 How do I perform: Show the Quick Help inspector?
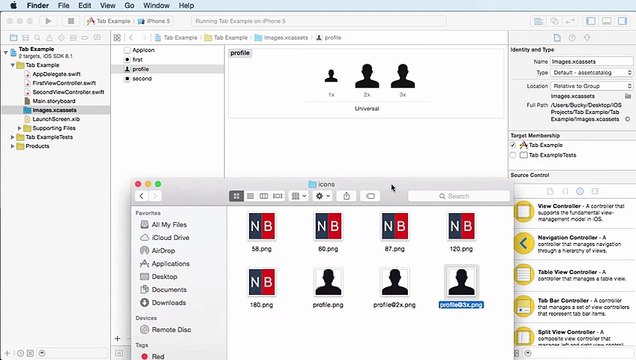click(572, 38)
